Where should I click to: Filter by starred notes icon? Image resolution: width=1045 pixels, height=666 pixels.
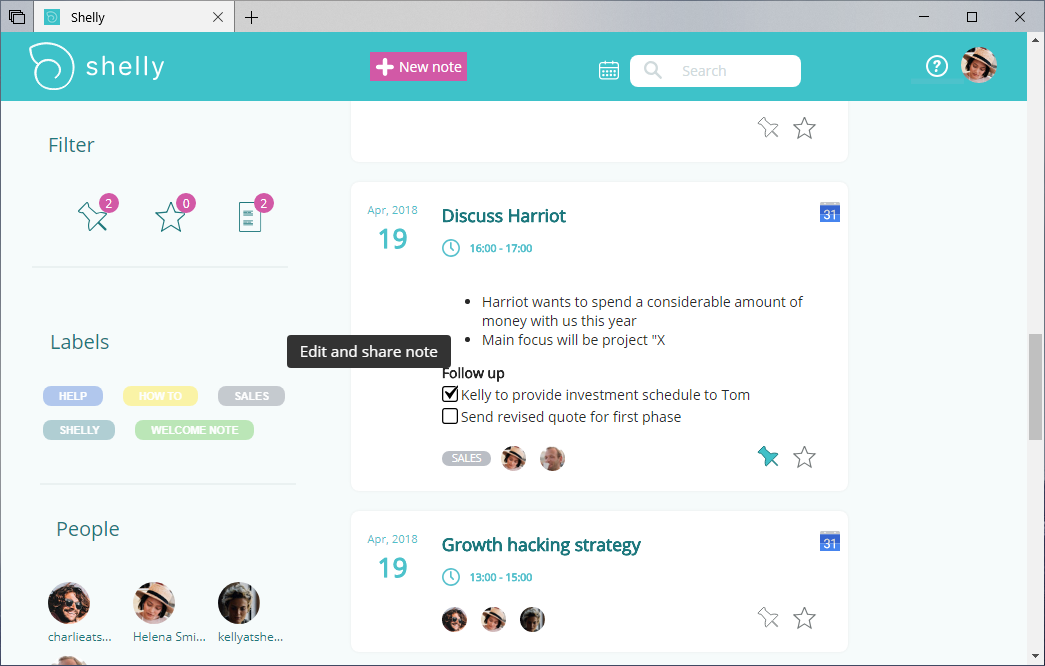coord(170,216)
